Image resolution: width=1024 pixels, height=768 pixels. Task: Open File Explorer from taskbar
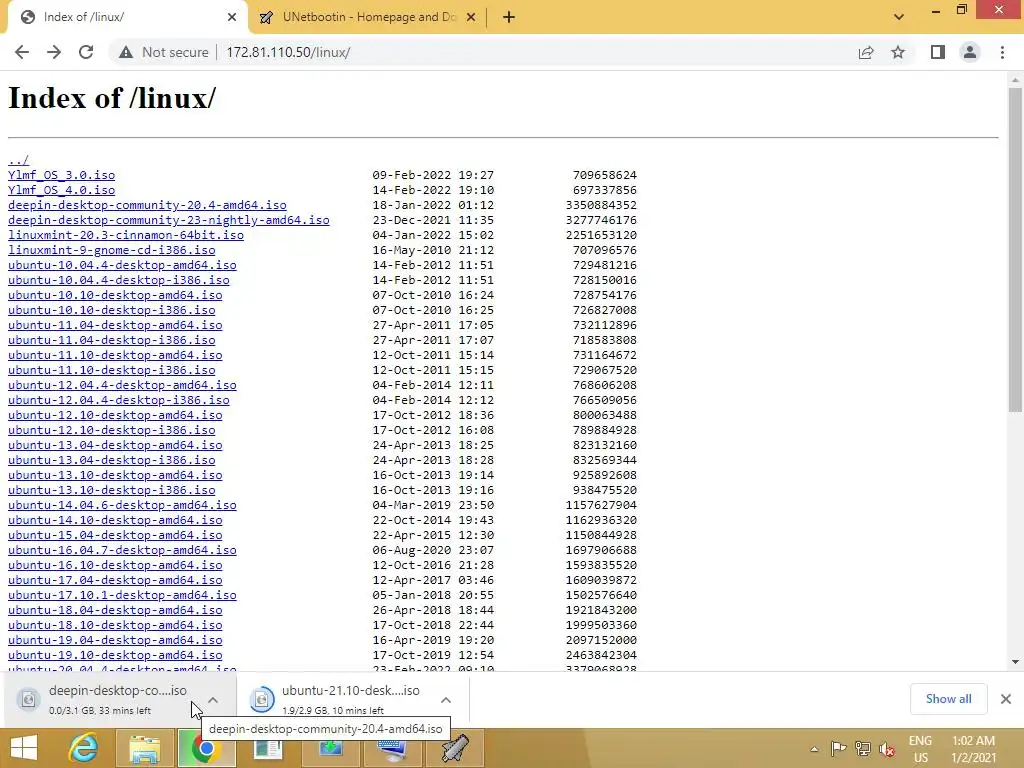tap(144, 748)
